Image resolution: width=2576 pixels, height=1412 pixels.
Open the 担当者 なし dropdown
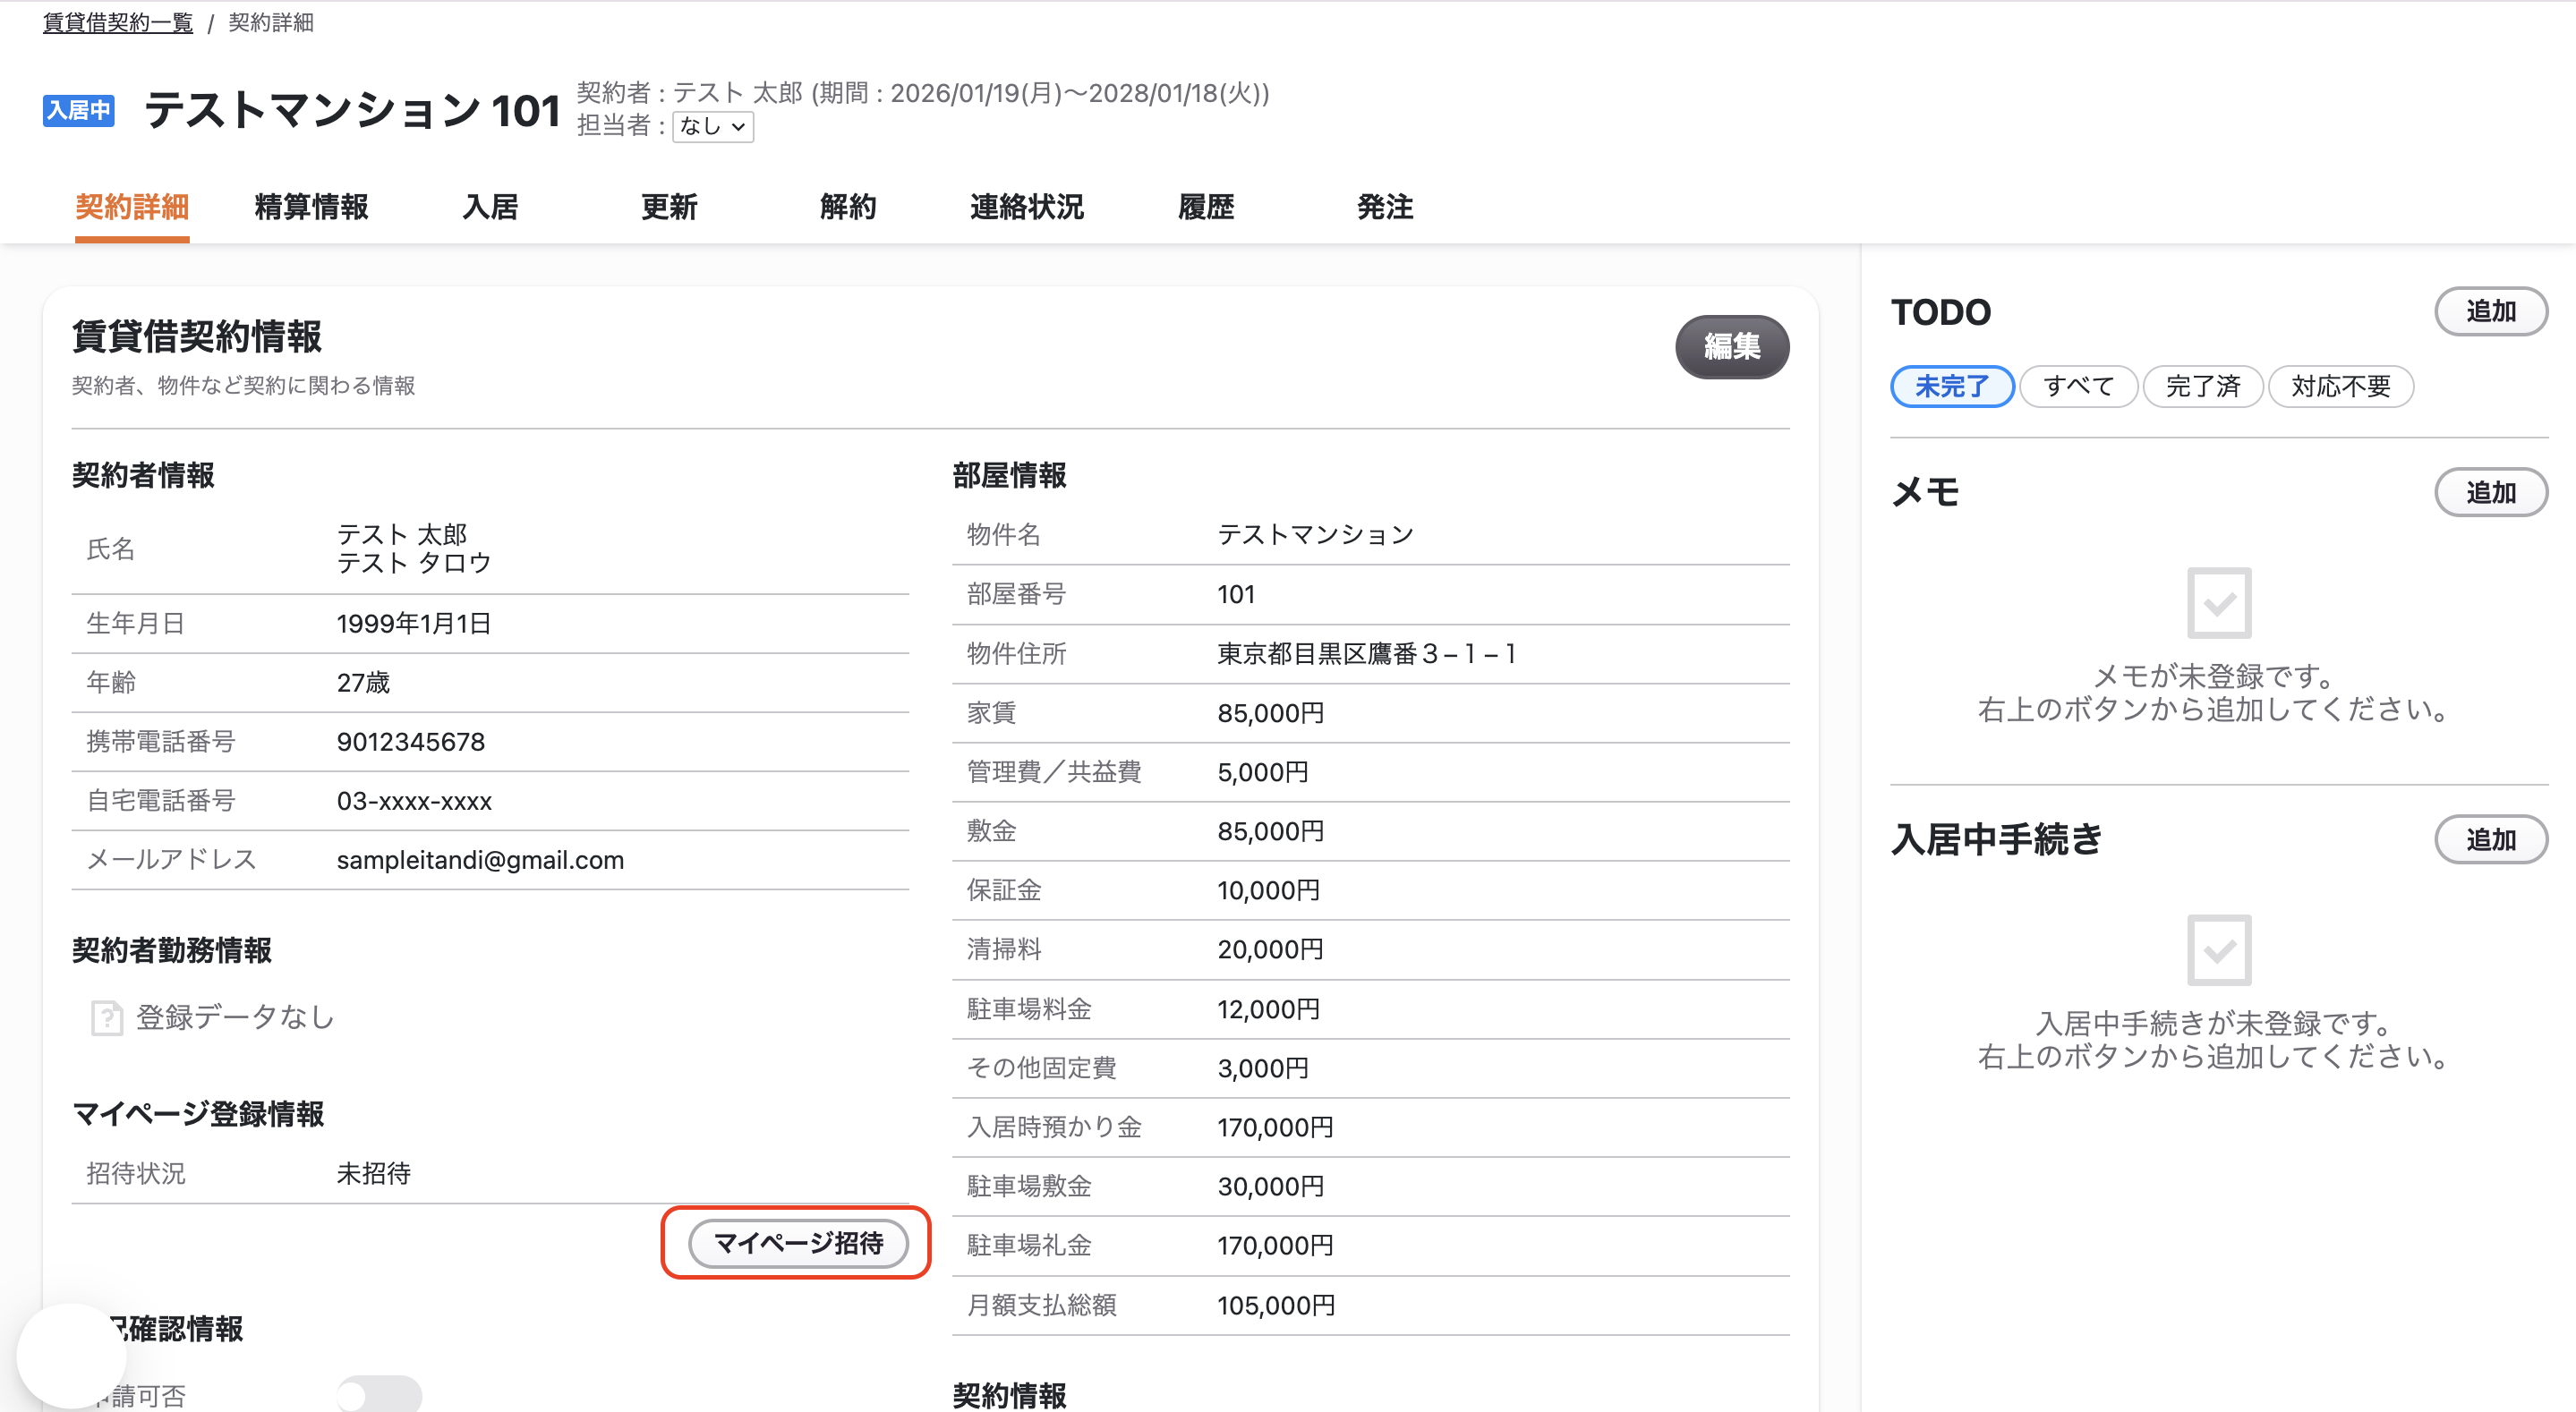pyautogui.click(x=713, y=127)
